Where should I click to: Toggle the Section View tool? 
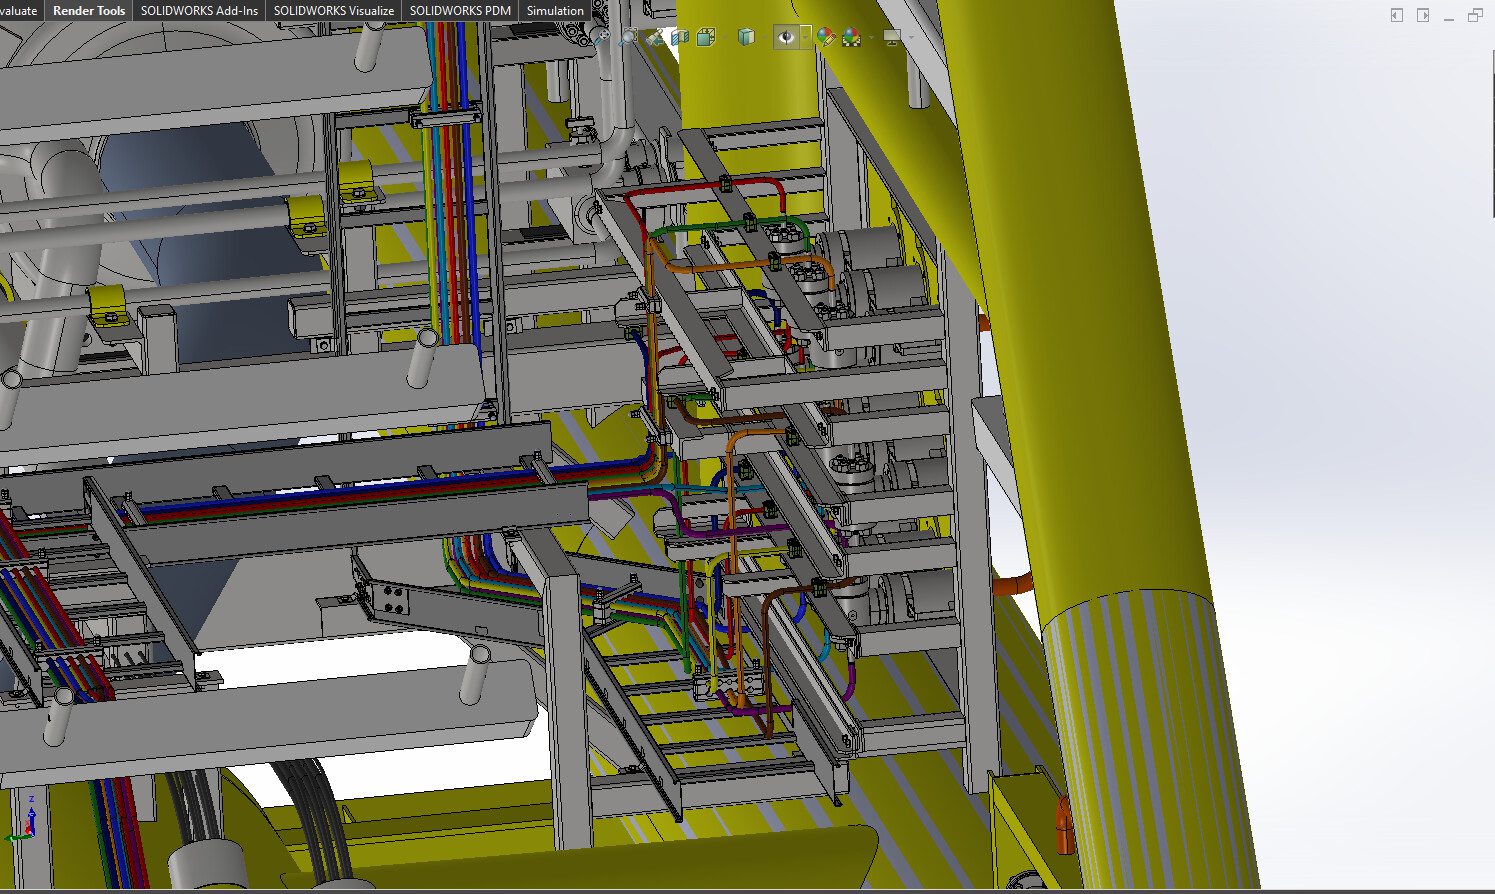tap(680, 37)
